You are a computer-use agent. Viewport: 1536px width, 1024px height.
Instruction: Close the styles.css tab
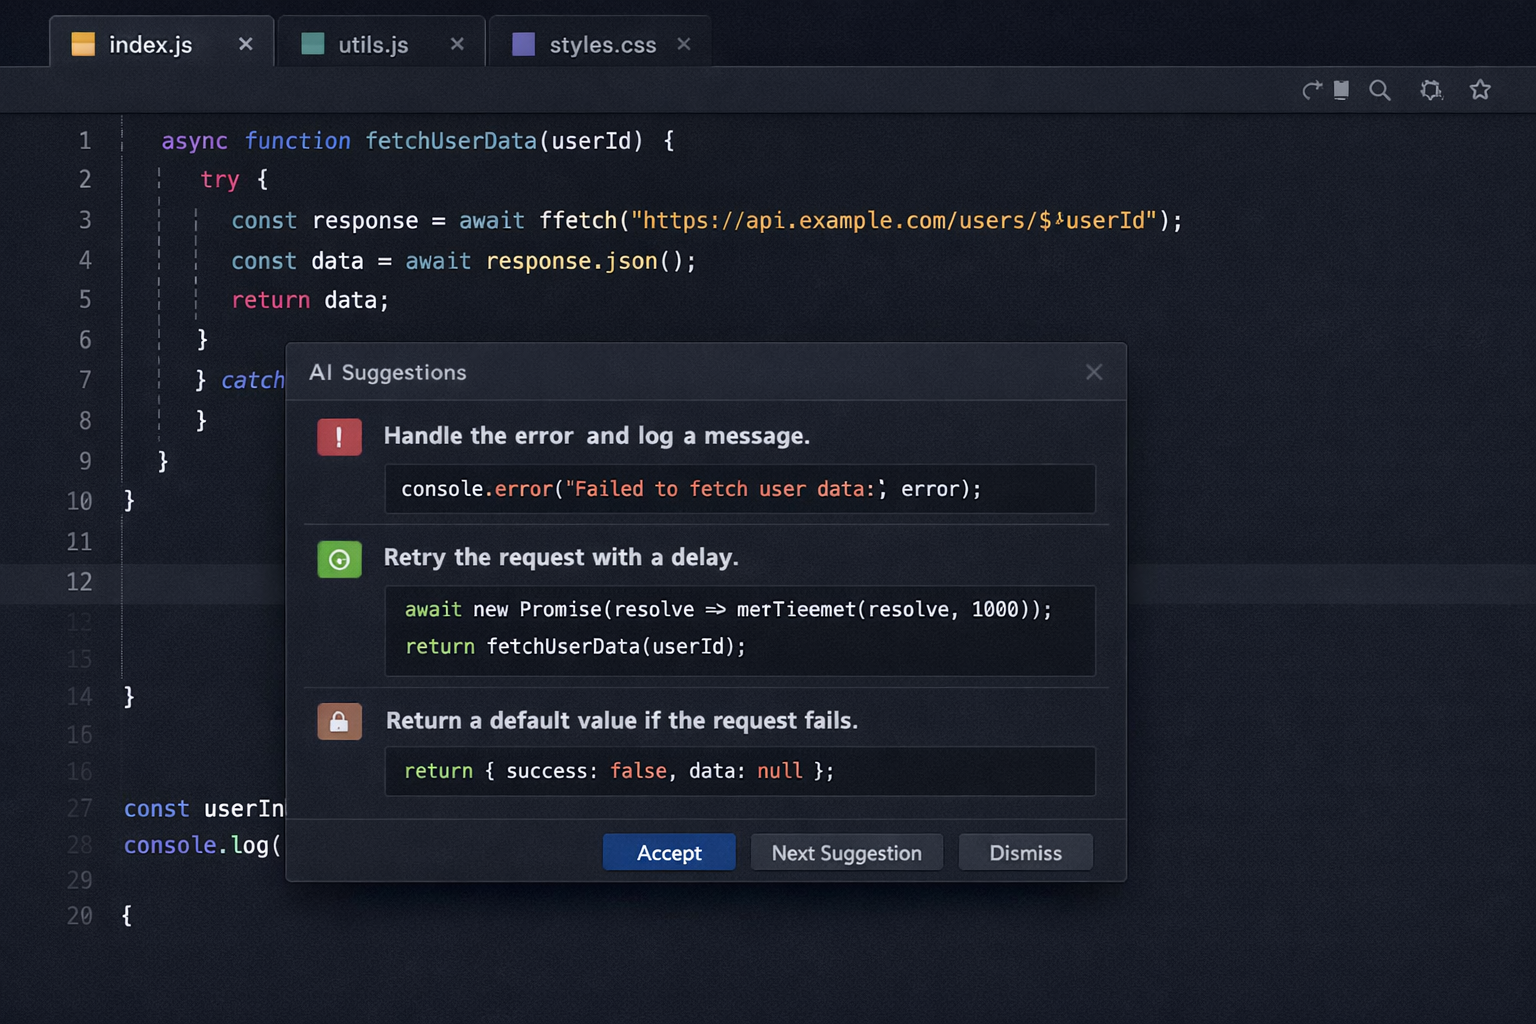coord(683,44)
